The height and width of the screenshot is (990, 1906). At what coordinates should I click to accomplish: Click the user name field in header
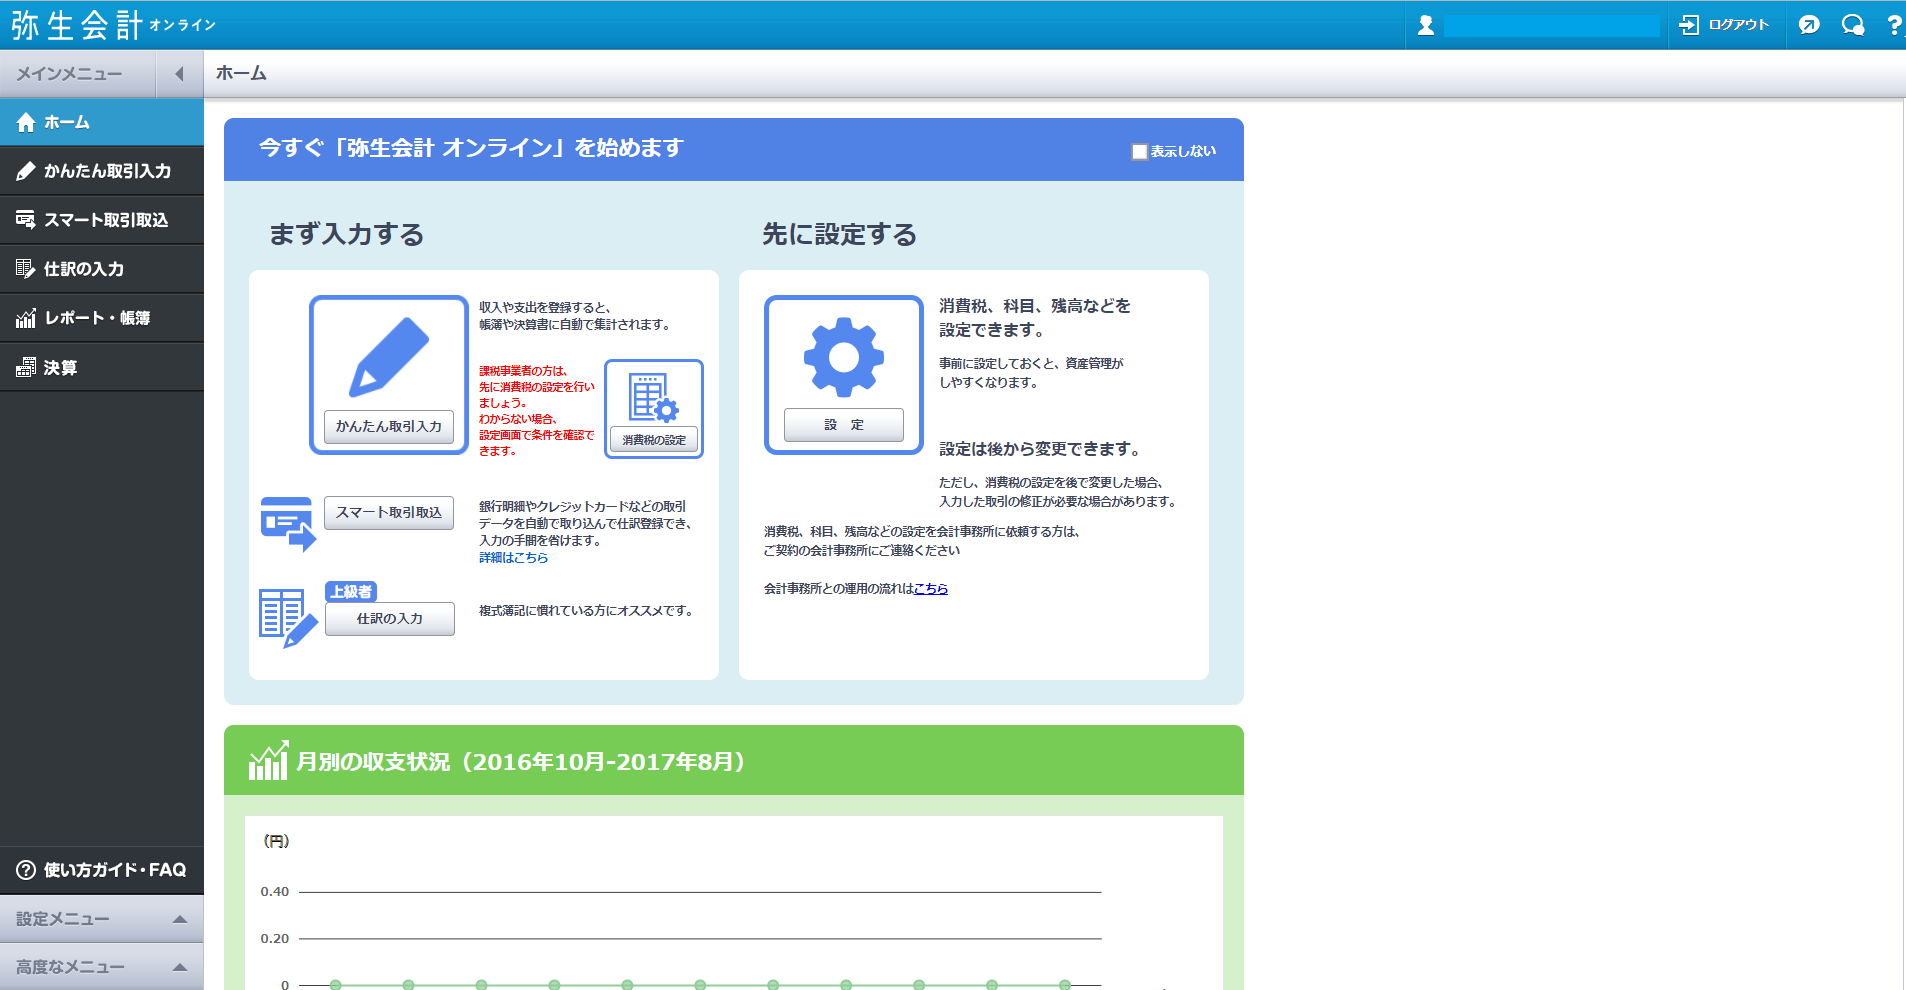tap(1552, 25)
